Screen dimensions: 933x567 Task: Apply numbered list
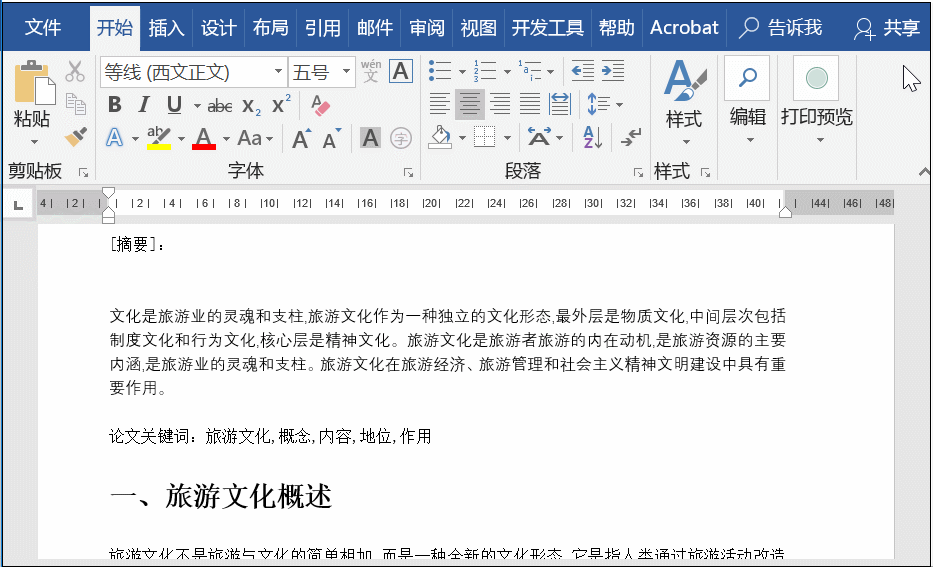pos(485,71)
